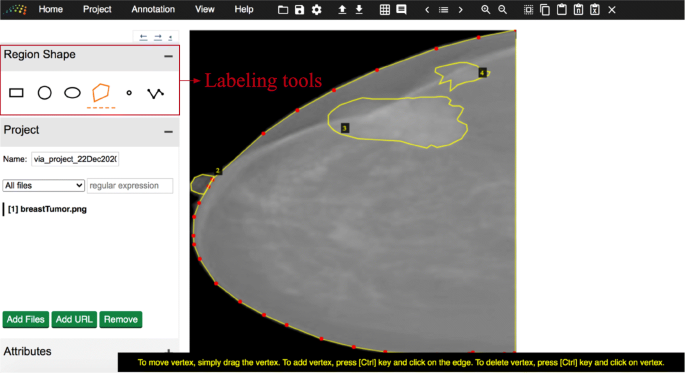Paste regions clipboard icon
This screenshot has height=373, width=685.
[x=562, y=10]
